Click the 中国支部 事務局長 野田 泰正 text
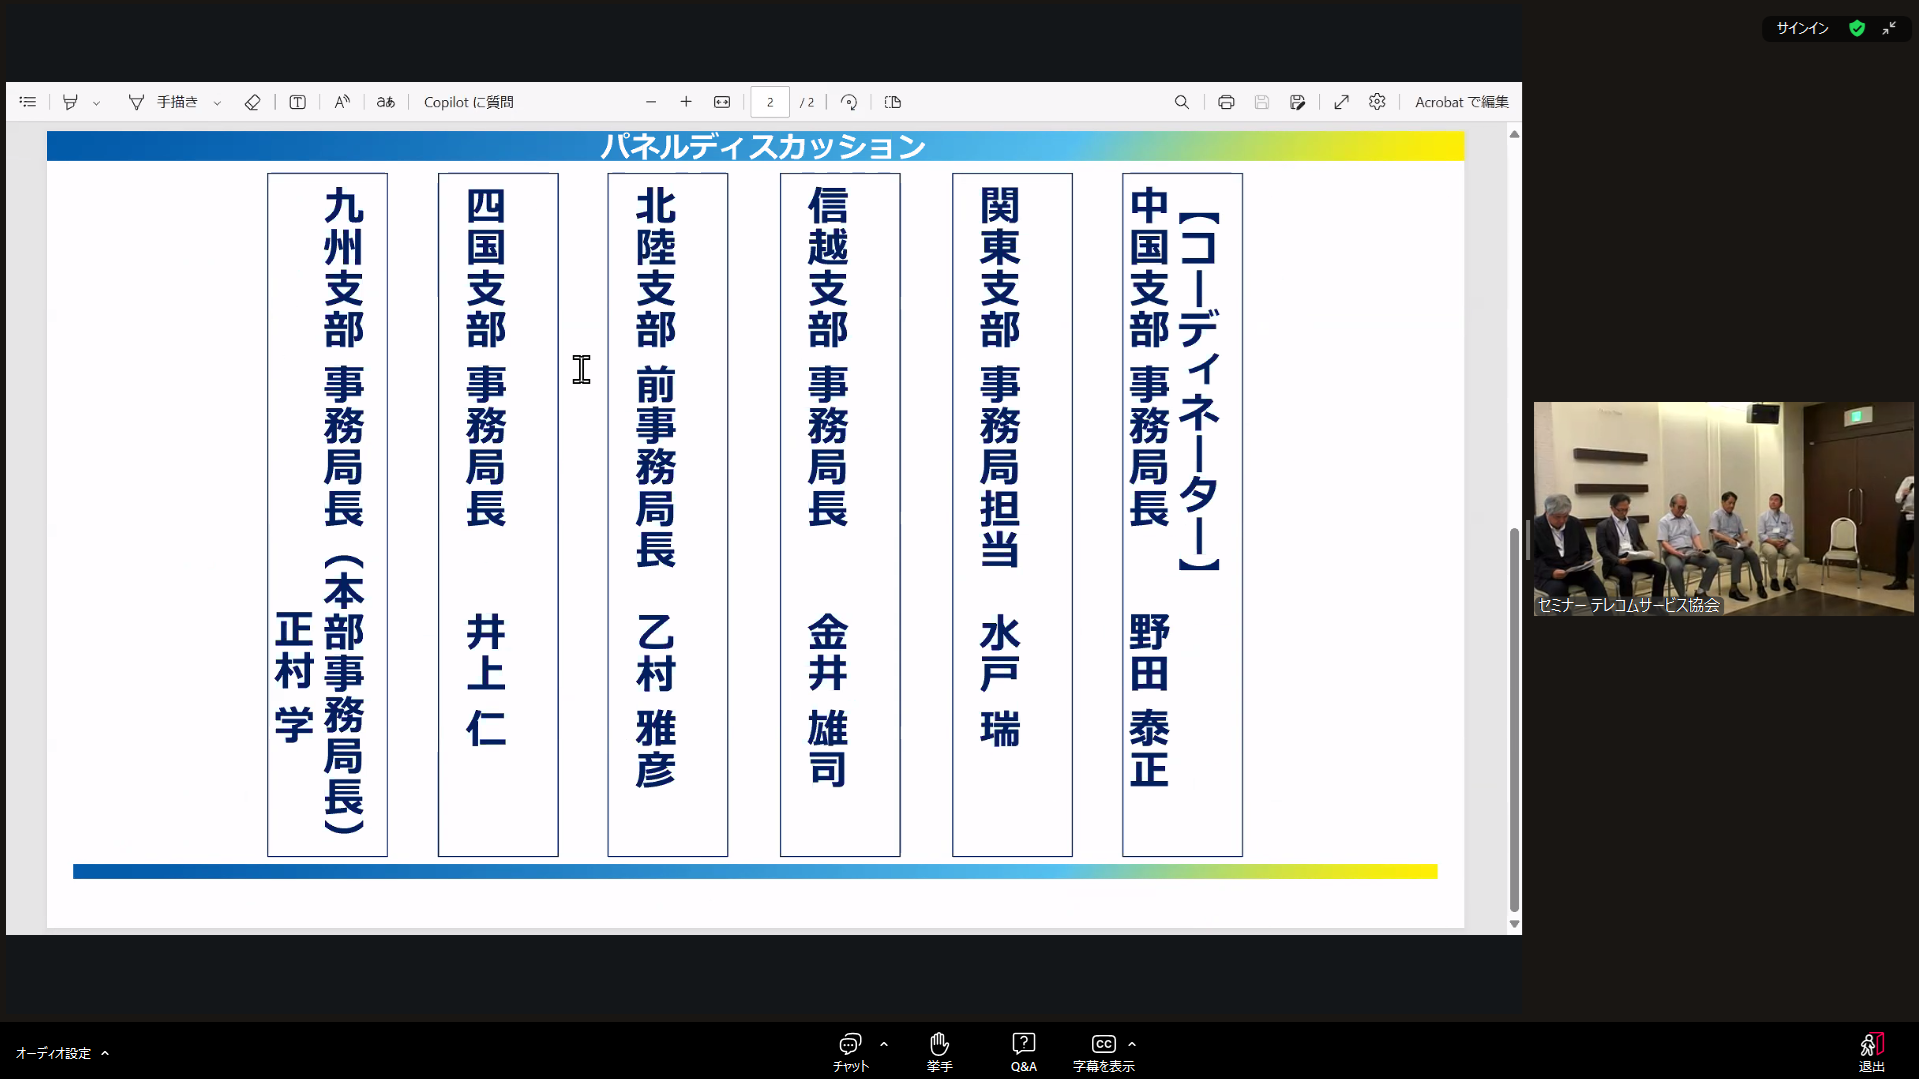This screenshot has height=1079, width=1919. [x=1149, y=487]
